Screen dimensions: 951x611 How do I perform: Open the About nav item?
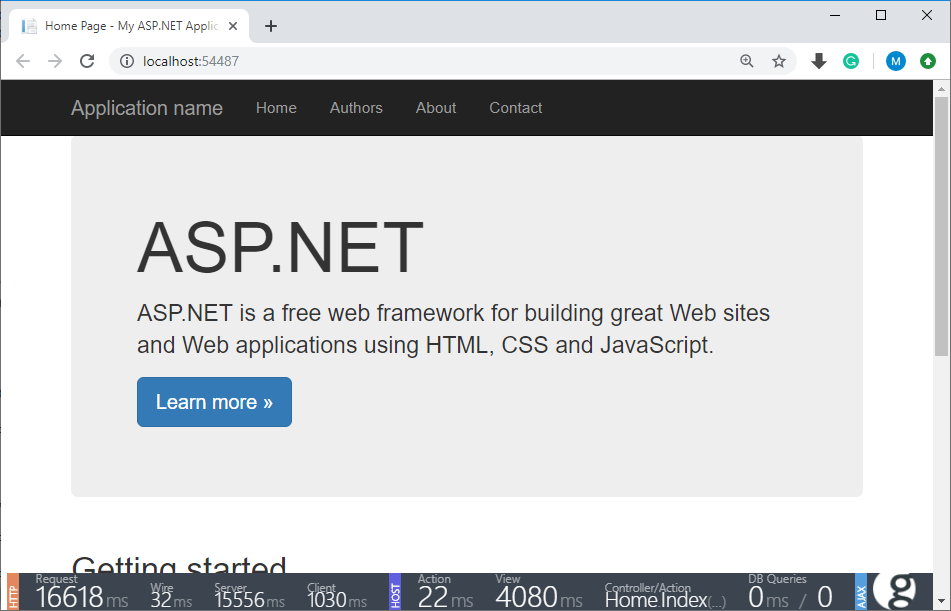click(435, 108)
